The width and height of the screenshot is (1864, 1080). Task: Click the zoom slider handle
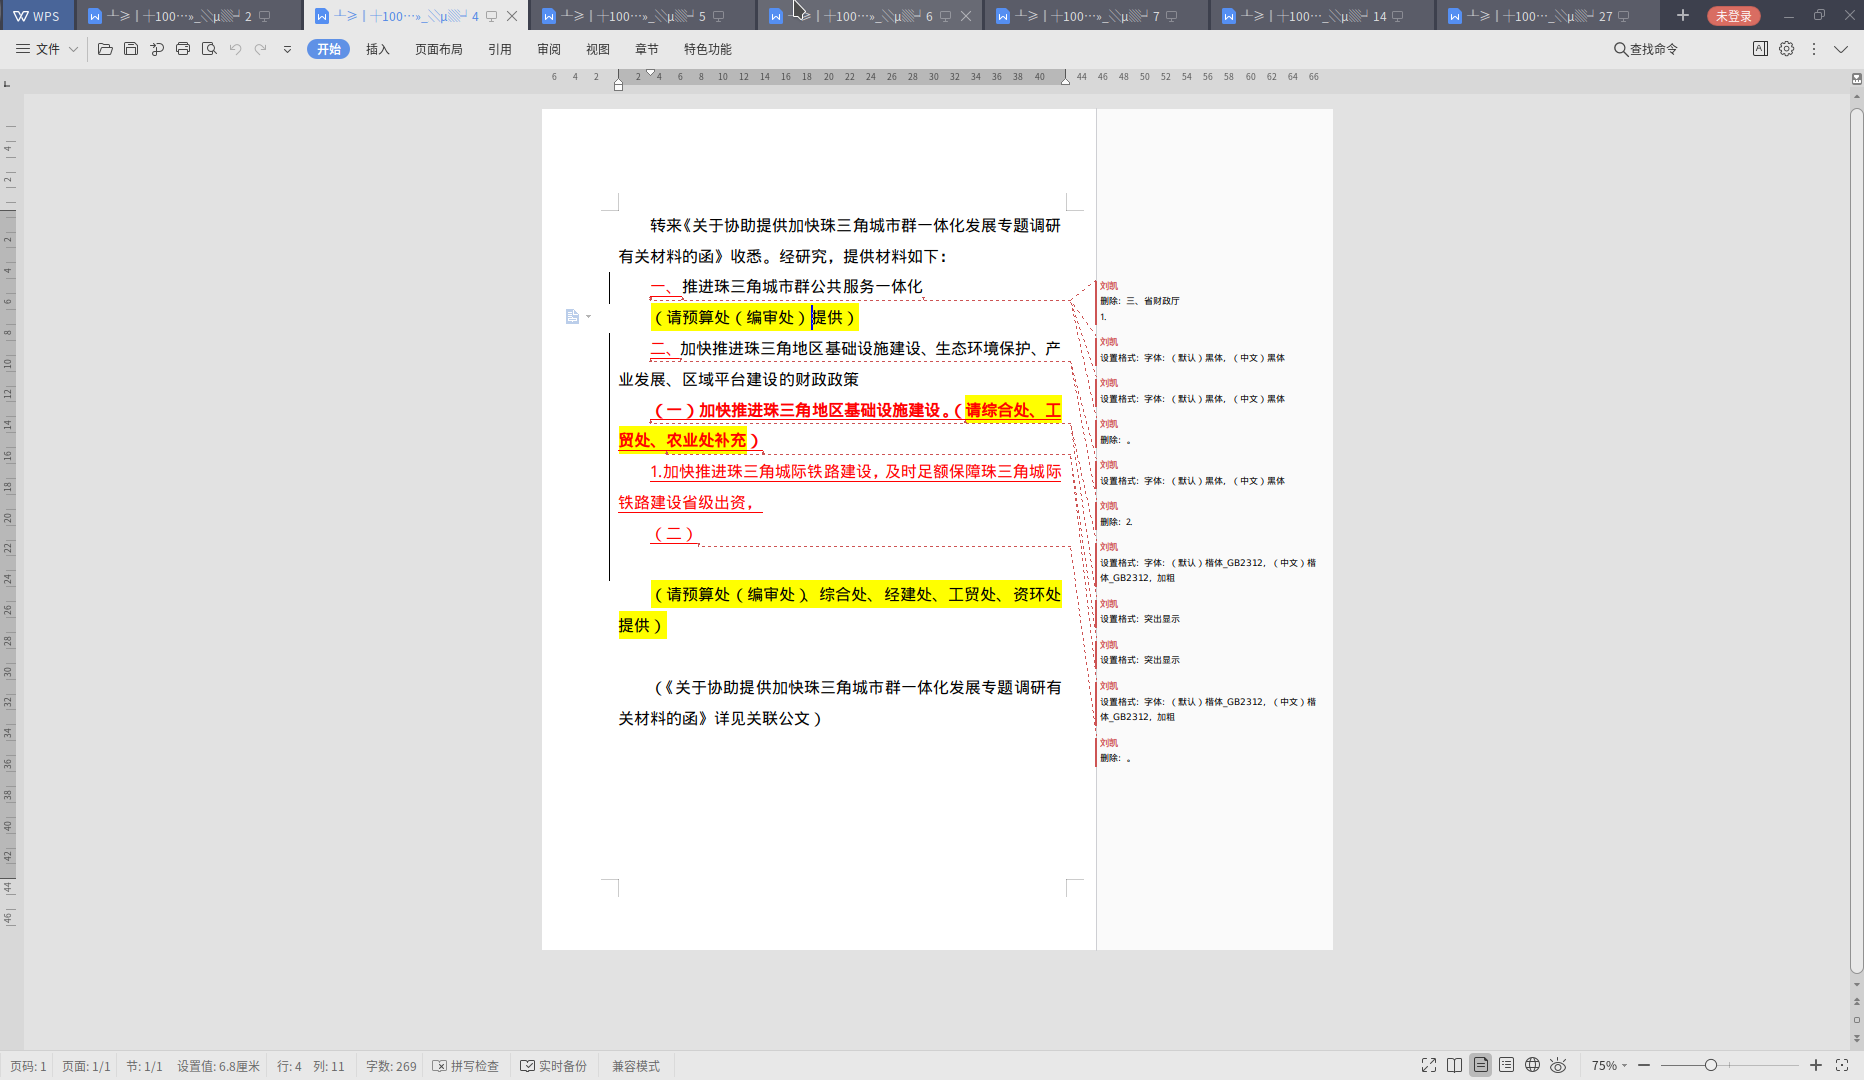[1711, 1066]
